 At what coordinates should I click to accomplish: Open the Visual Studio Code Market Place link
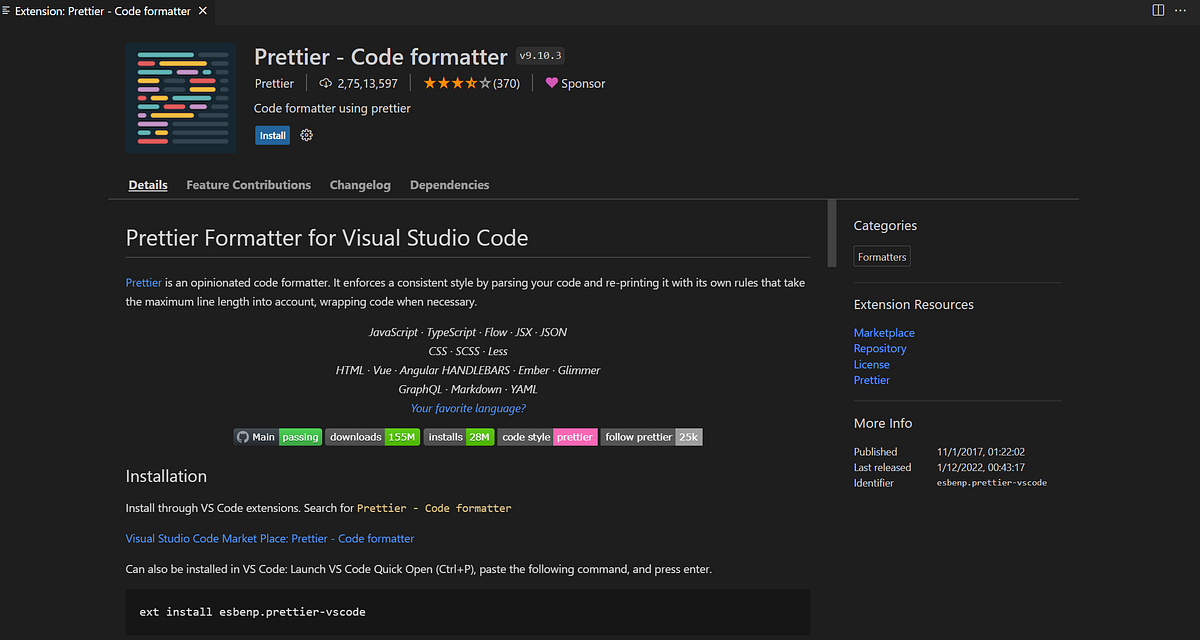click(x=270, y=538)
